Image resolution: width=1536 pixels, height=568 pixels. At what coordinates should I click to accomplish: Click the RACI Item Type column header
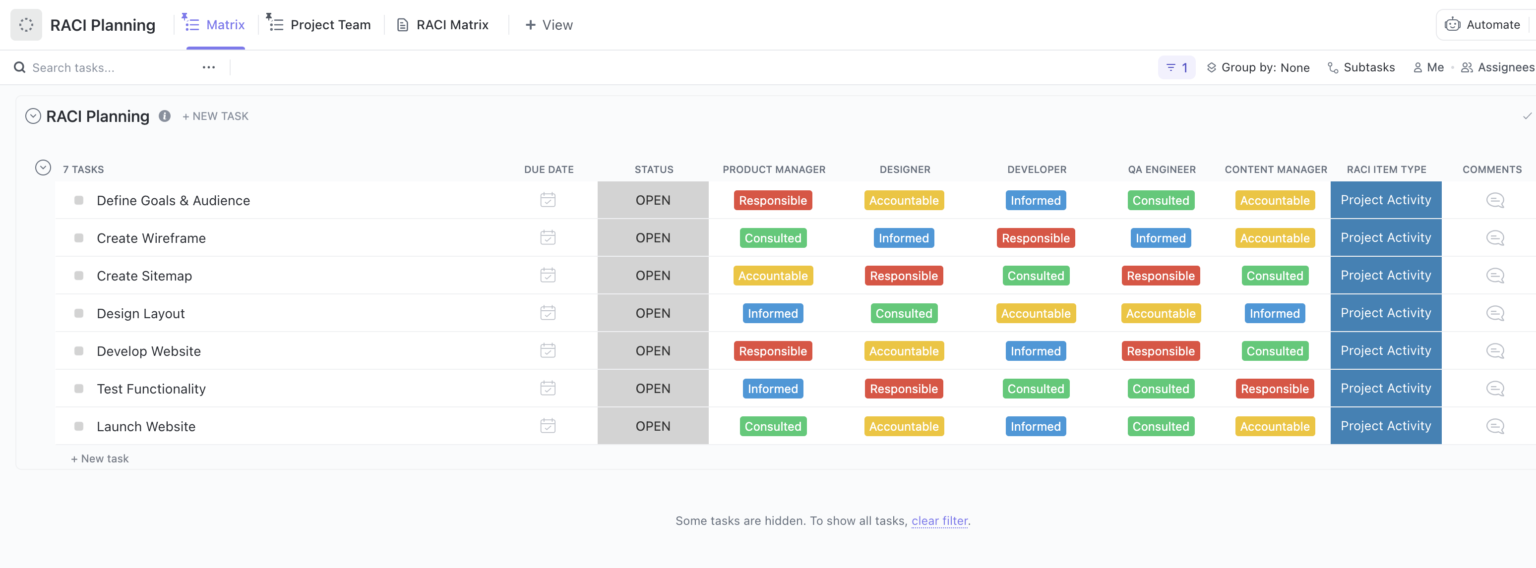(x=1386, y=170)
